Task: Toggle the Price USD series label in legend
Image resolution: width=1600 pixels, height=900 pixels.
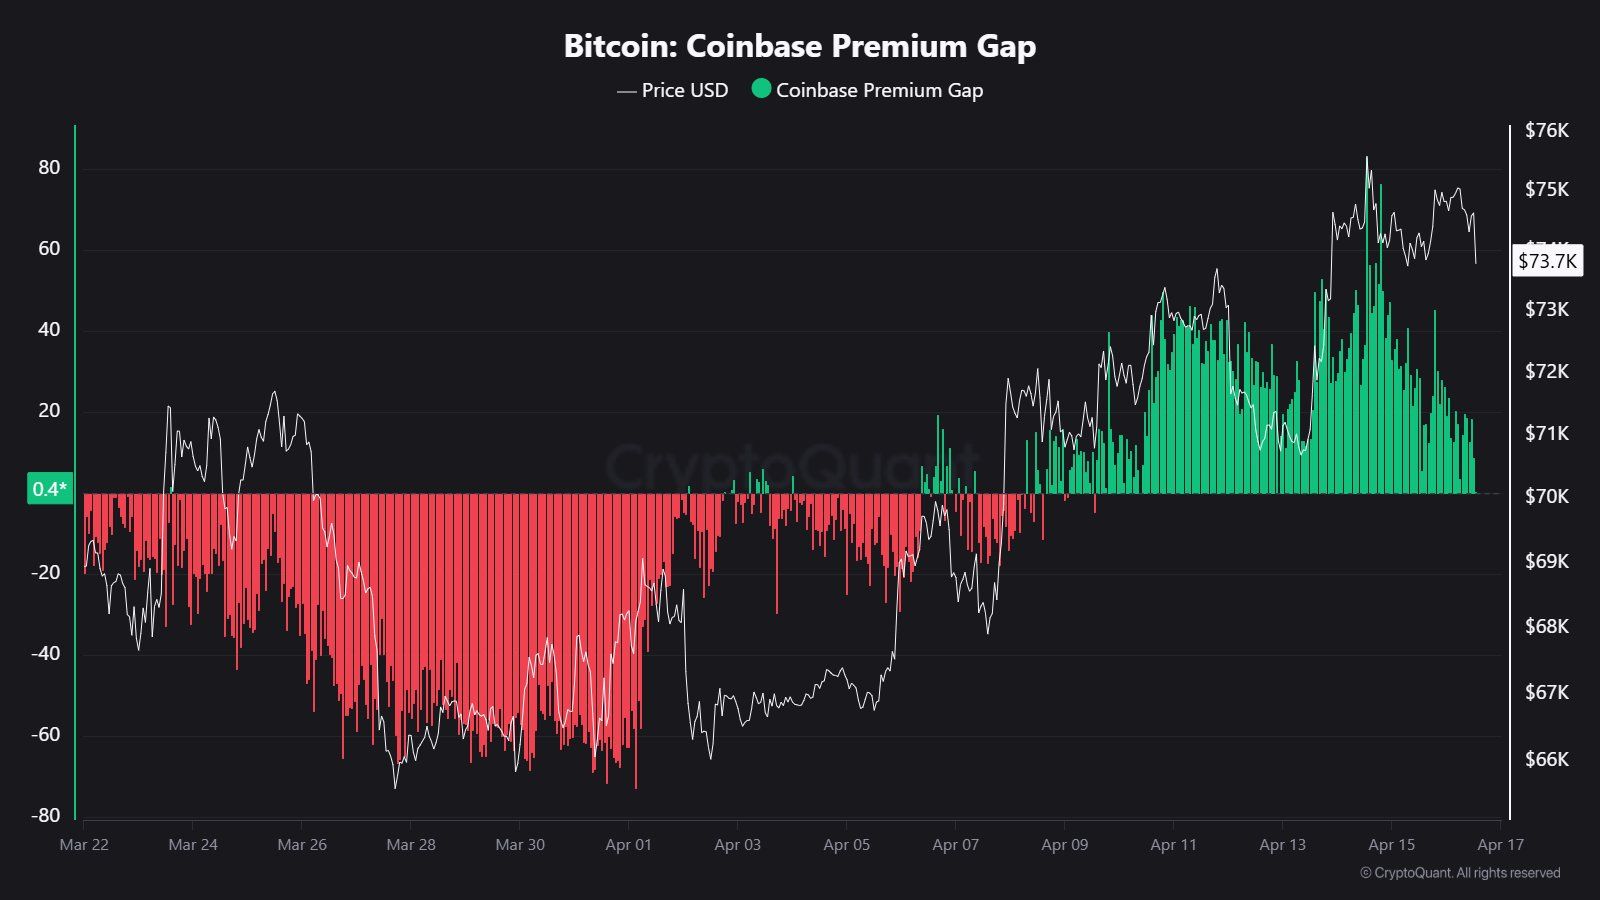Action: tap(685, 90)
